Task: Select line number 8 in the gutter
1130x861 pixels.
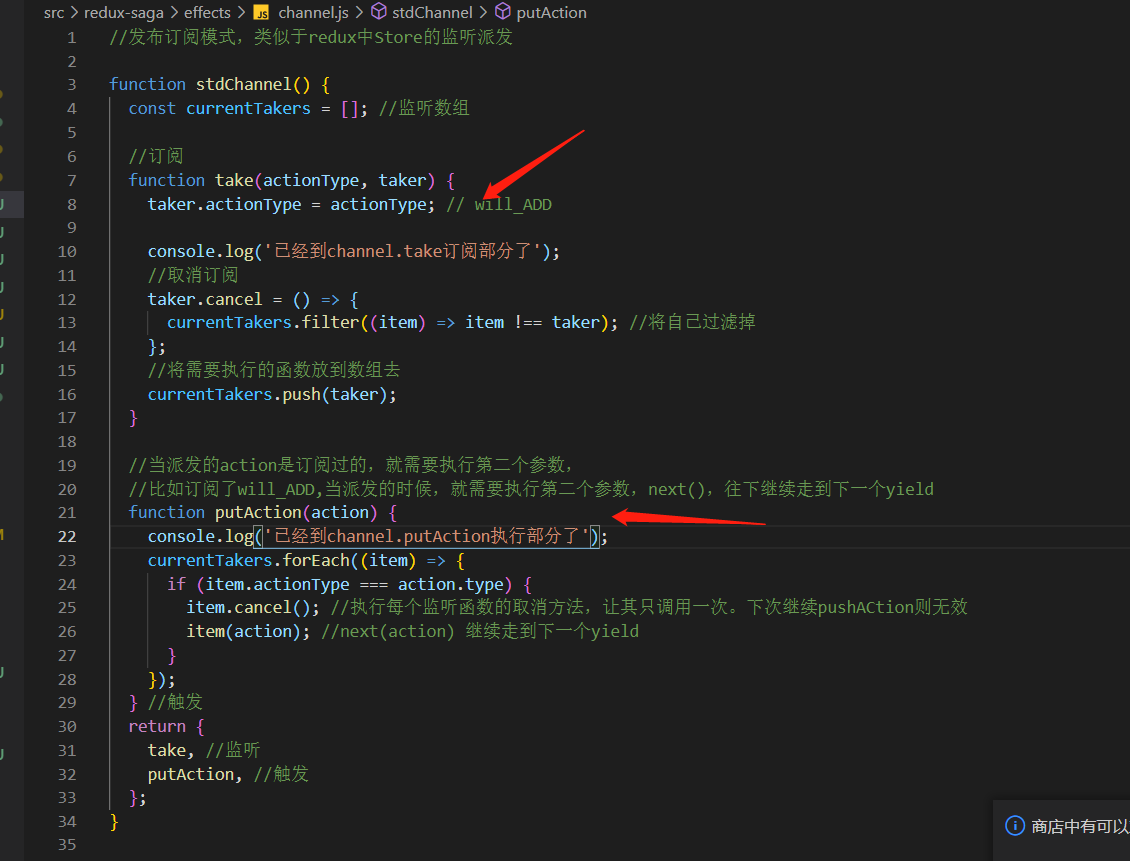Action: pos(71,204)
